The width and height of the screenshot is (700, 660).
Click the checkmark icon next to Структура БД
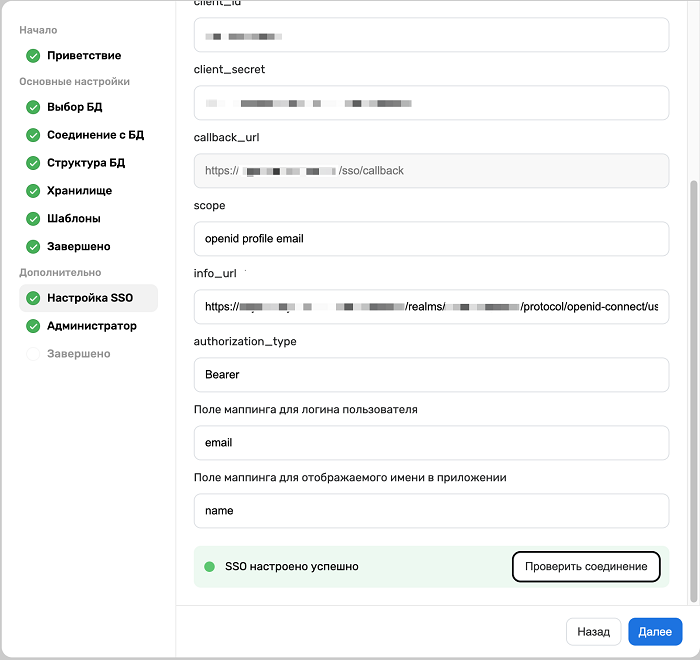point(34,163)
